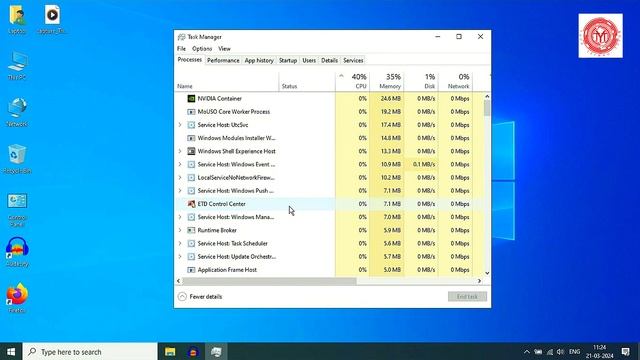Switch to the Performance tab

click(223, 60)
